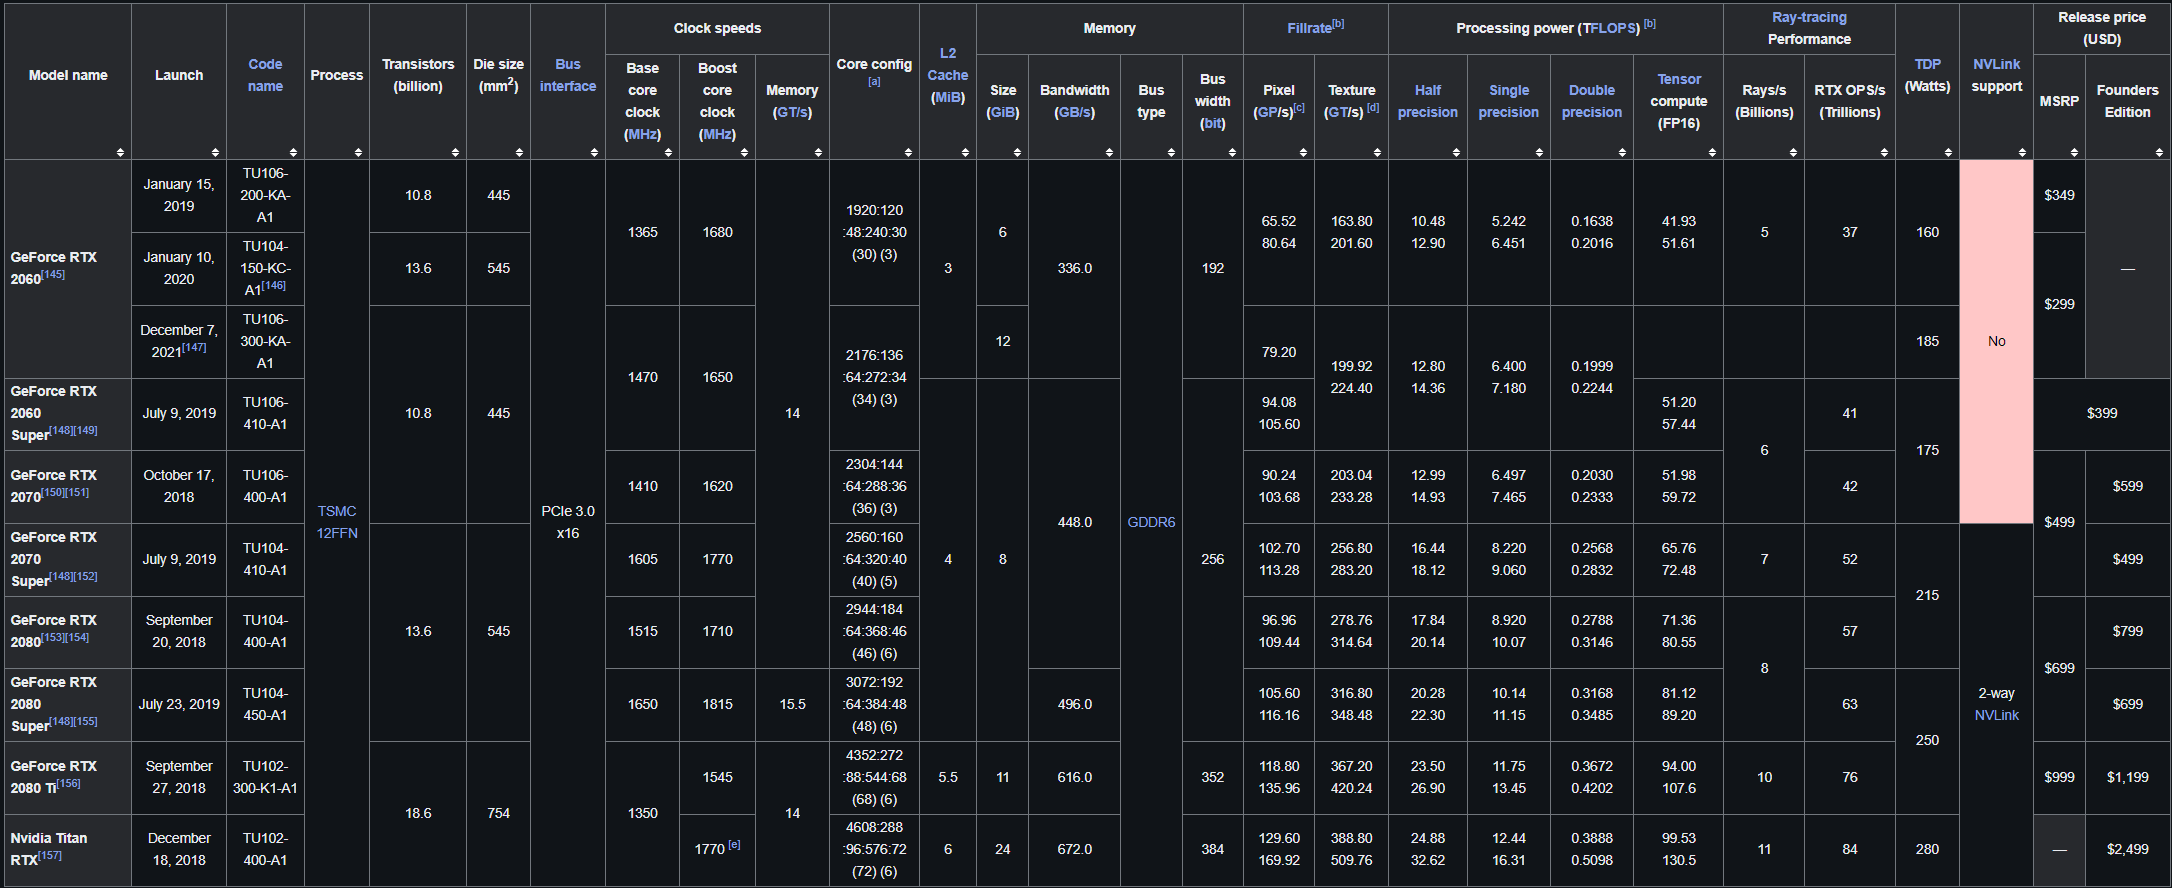The width and height of the screenshot is (2172, 888).
Task: Sort by Bus interface column arrows
Action: tap(594, 152)
